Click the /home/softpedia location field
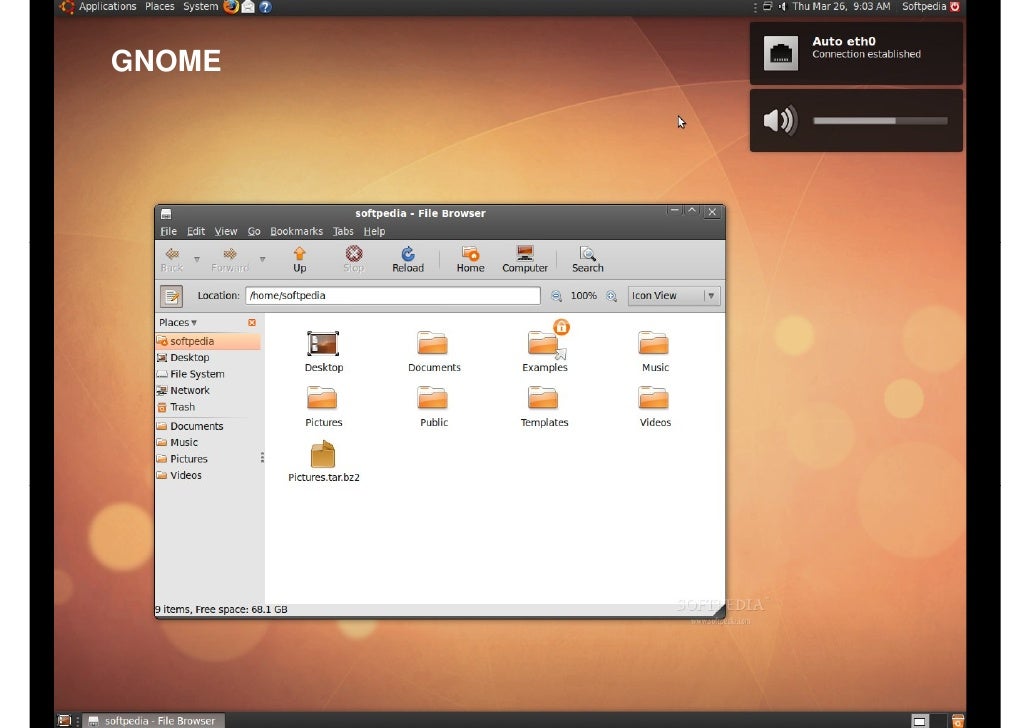 point(393,296)
